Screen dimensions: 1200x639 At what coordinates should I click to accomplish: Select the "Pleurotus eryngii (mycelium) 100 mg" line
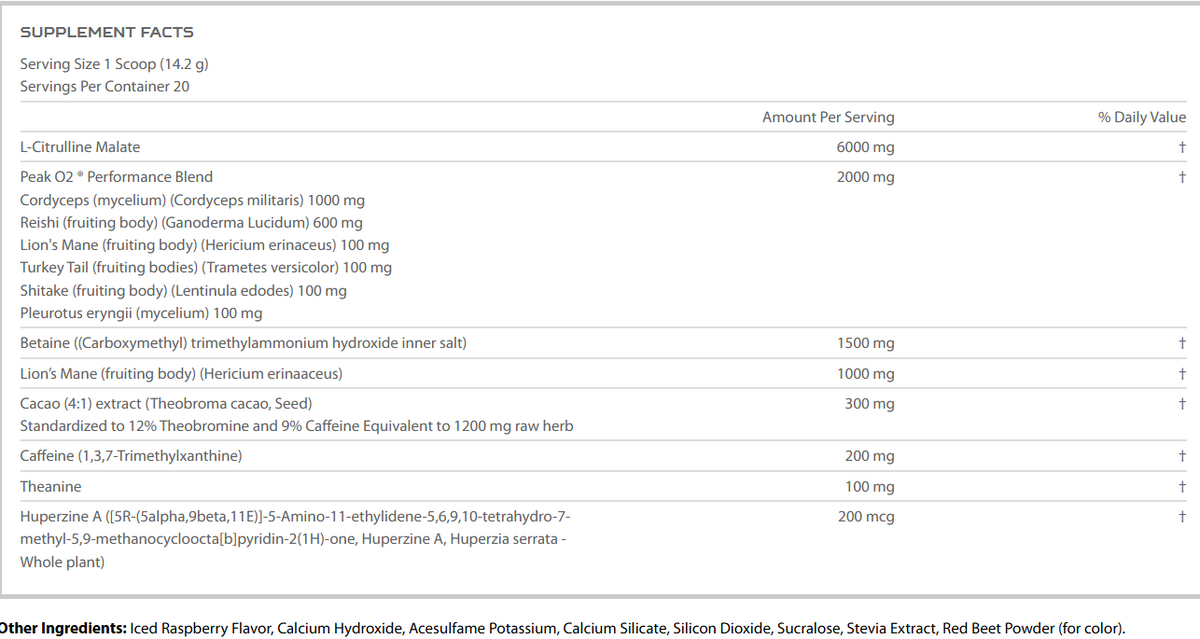(141, 313)
